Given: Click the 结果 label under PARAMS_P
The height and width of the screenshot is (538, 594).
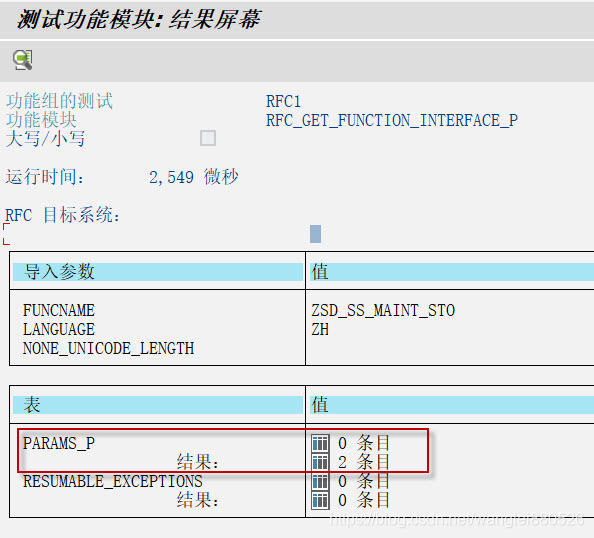Looking at the screenshot, I should point(198,463).
